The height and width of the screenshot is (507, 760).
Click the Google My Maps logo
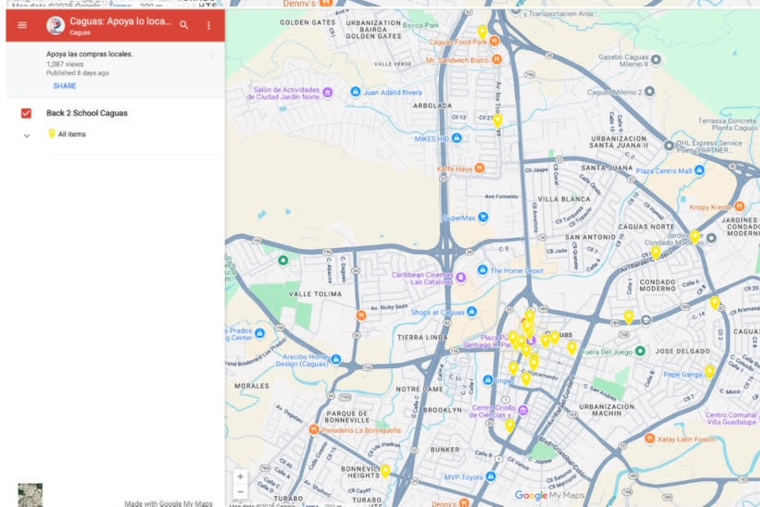pyautogui.click(x=549, y=495)
